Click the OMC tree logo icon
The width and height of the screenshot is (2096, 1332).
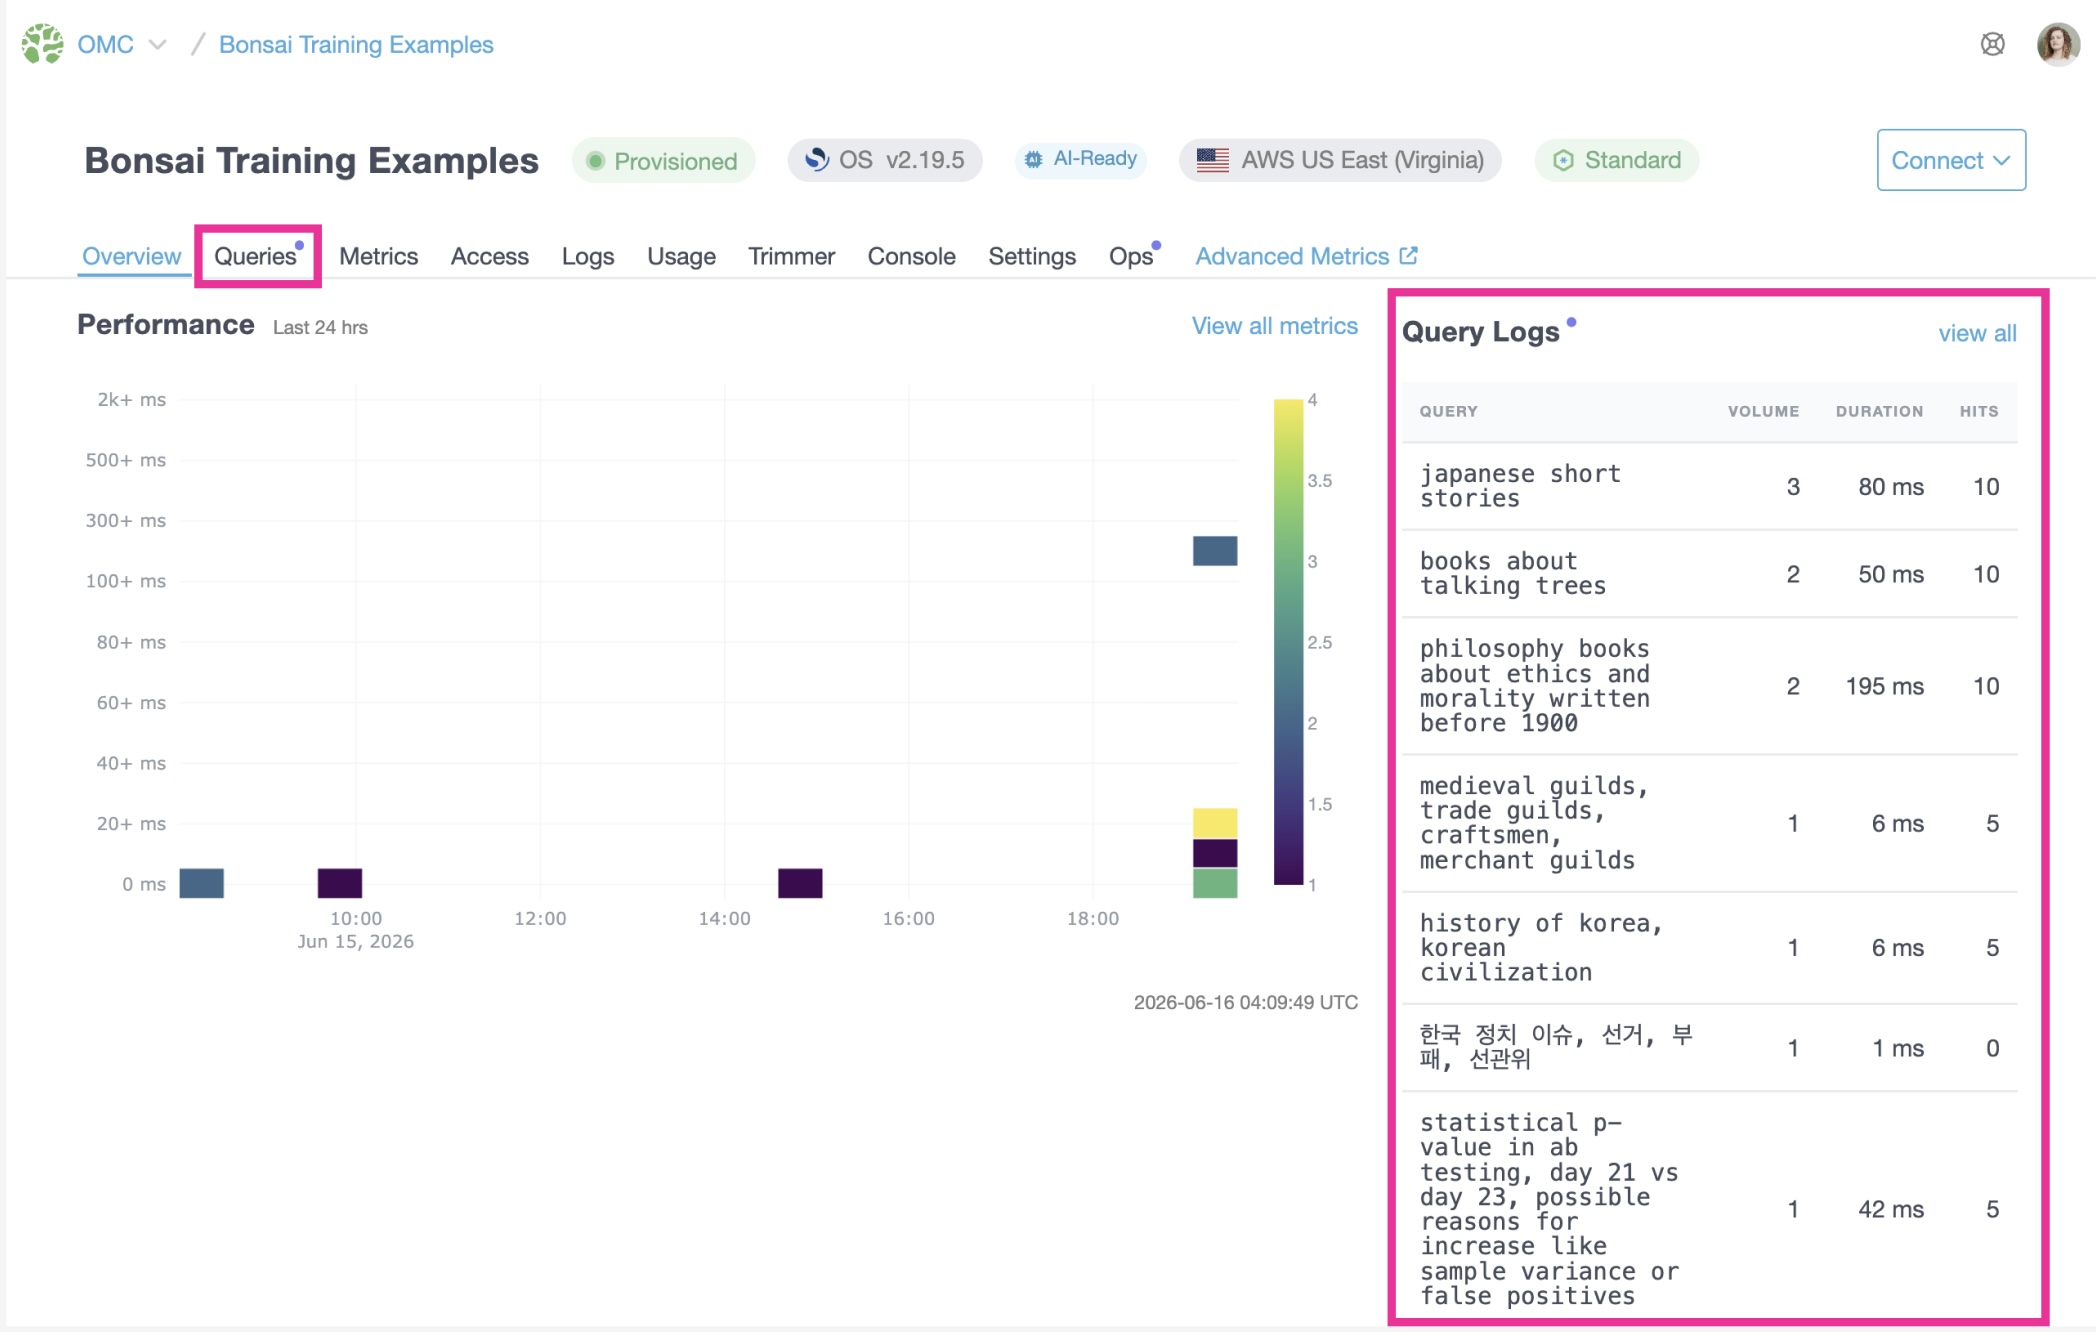[43, 44]
